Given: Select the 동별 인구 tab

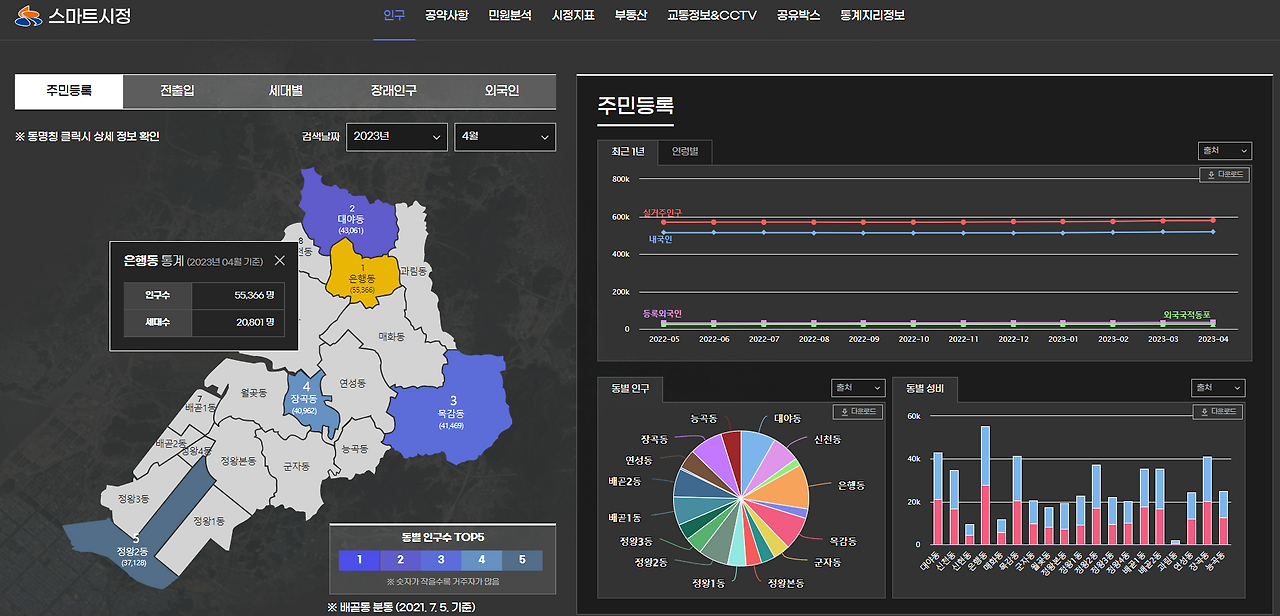Looking at the screenshot, I should [x=630, y=388].
